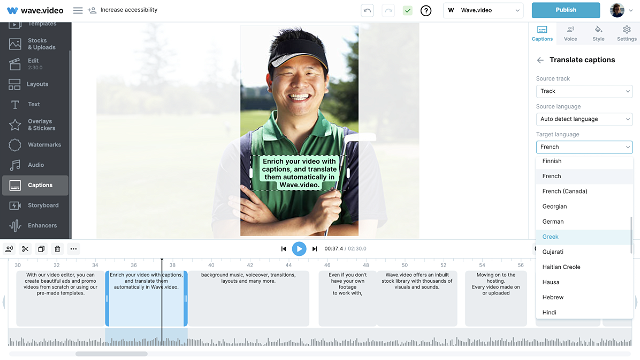
Task: Click the Publish button
Action: pyautogui.click(x=566, y=10)
